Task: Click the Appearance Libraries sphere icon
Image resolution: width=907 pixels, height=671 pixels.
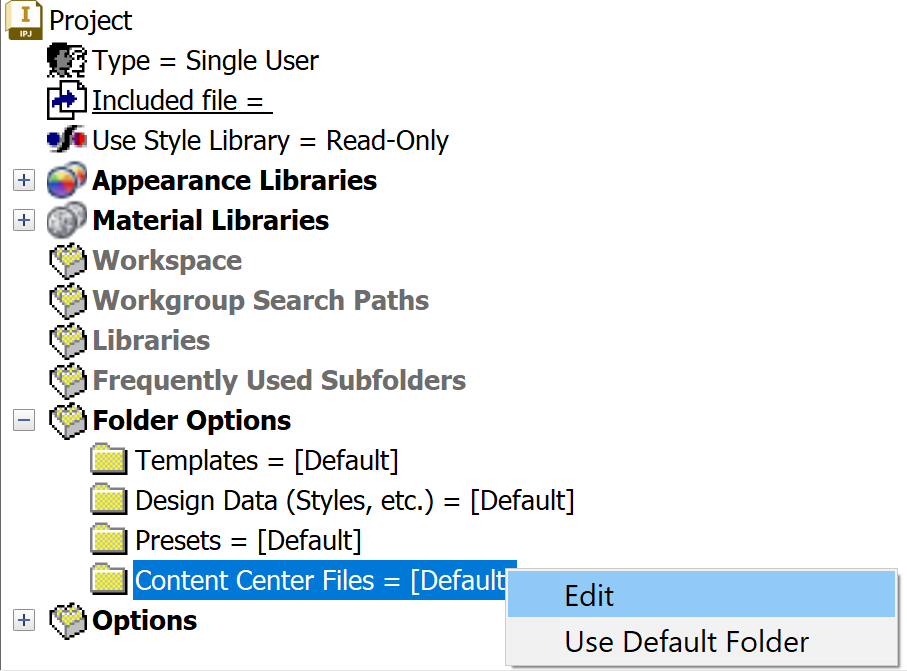Action: (x=68, y=181)
